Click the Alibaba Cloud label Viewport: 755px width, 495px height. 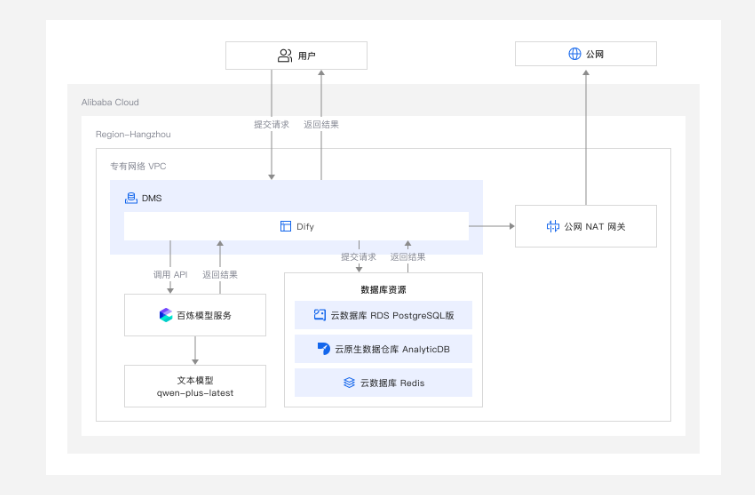tap(110, 102)
